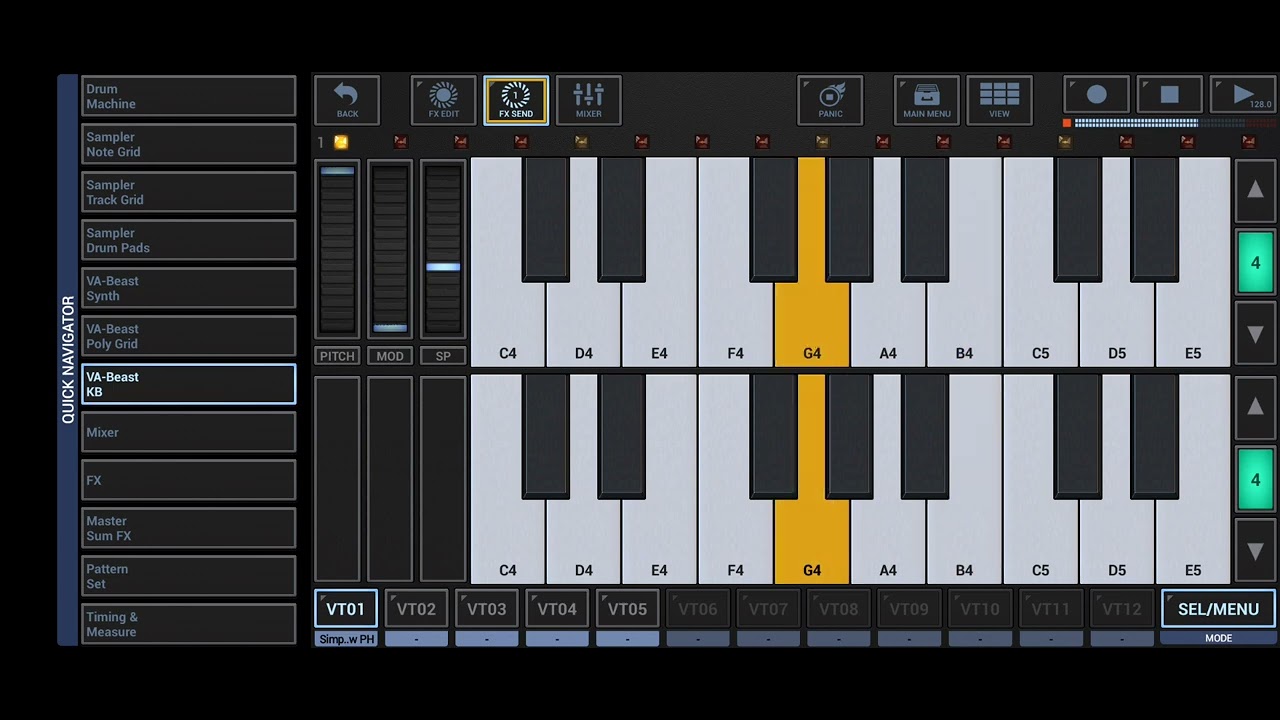Play C5 on the lower keyboard
The height and width of the screenshot is (720, 1280).
tap(1040, 542)
